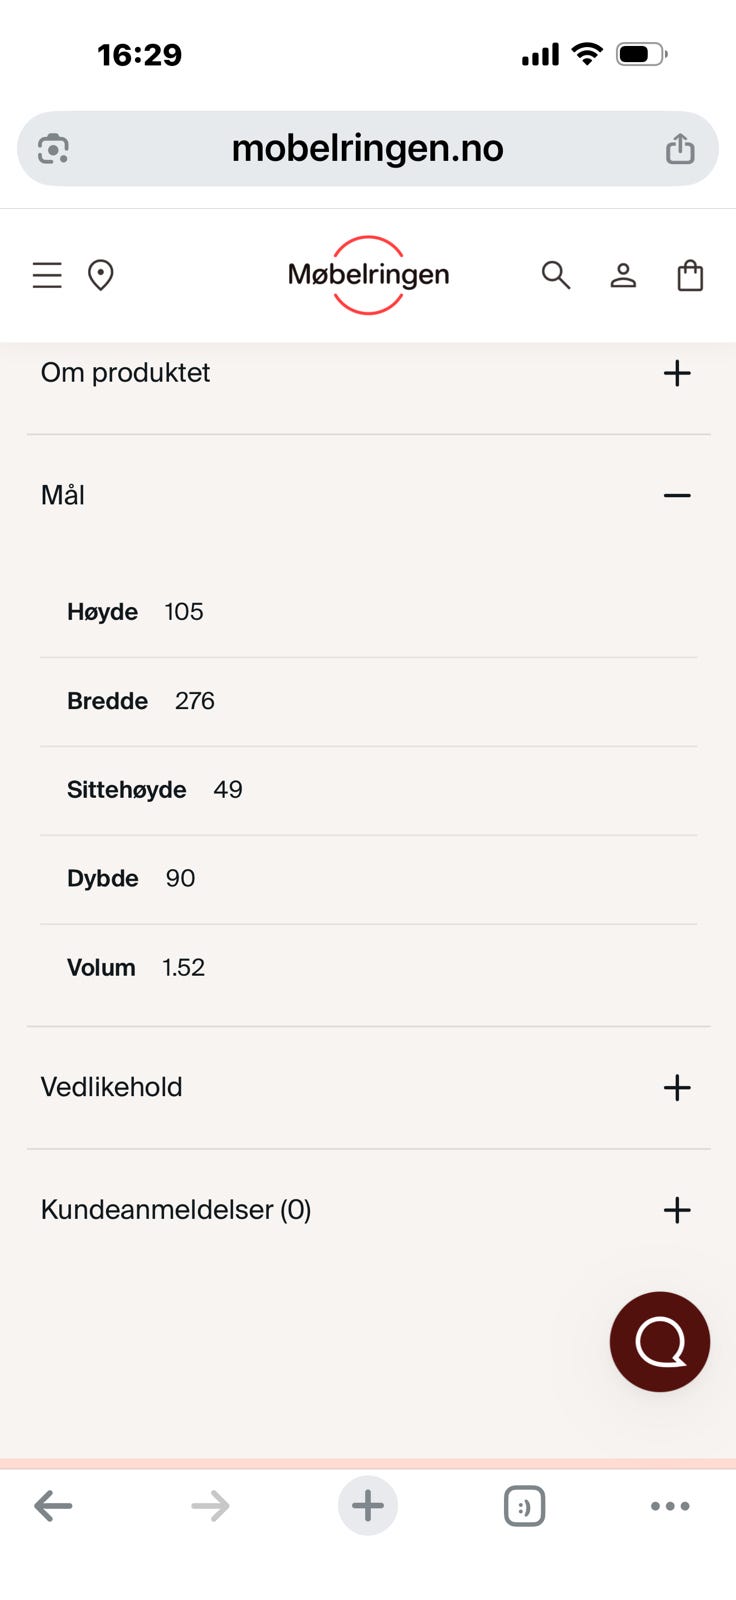Image resolution: width=736 pixels, height=1600 pixels.
Task: Open the user account icon
Action: 623,275
